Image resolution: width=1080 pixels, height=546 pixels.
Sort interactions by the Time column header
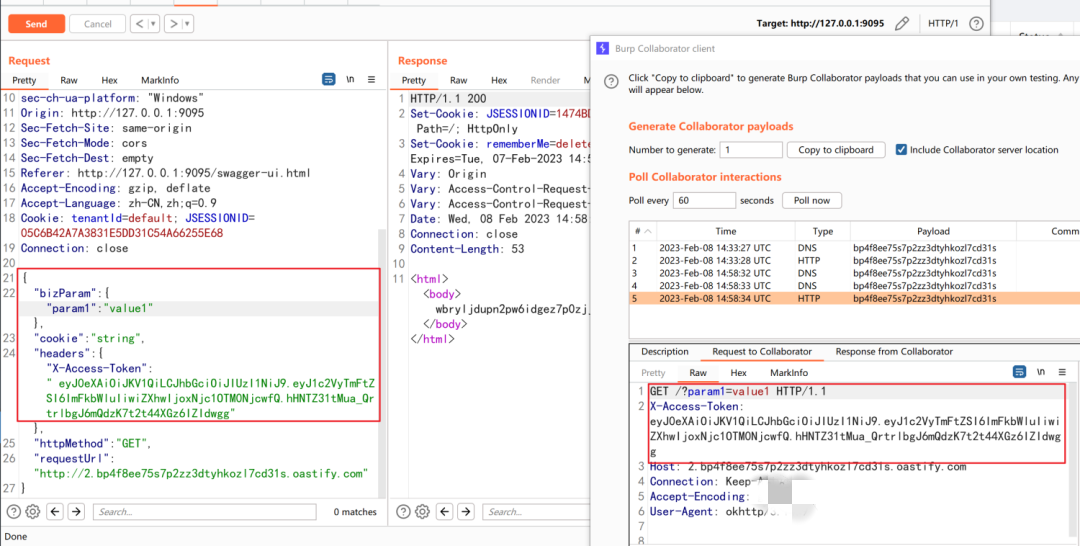[x=725, y=231]
